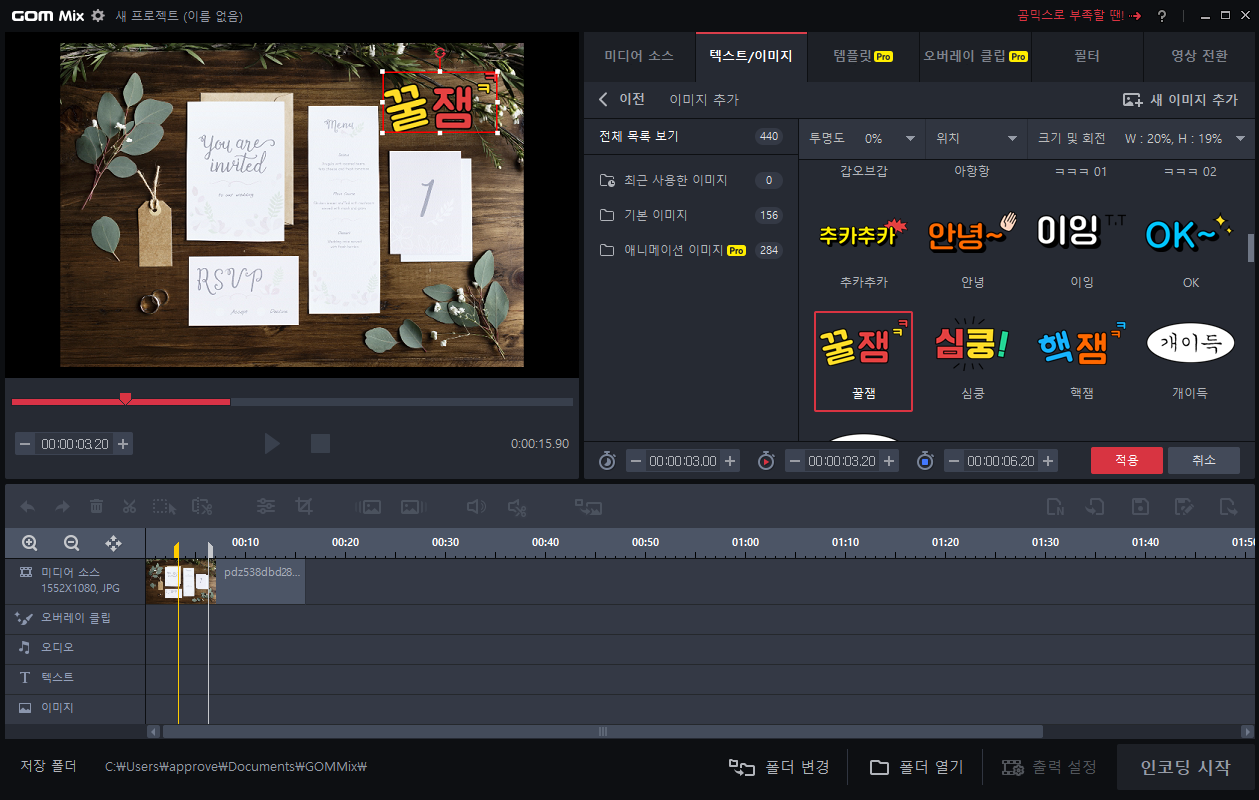
Task: Click the 꿀잼 sticker in preview
Action: [440, 102]
